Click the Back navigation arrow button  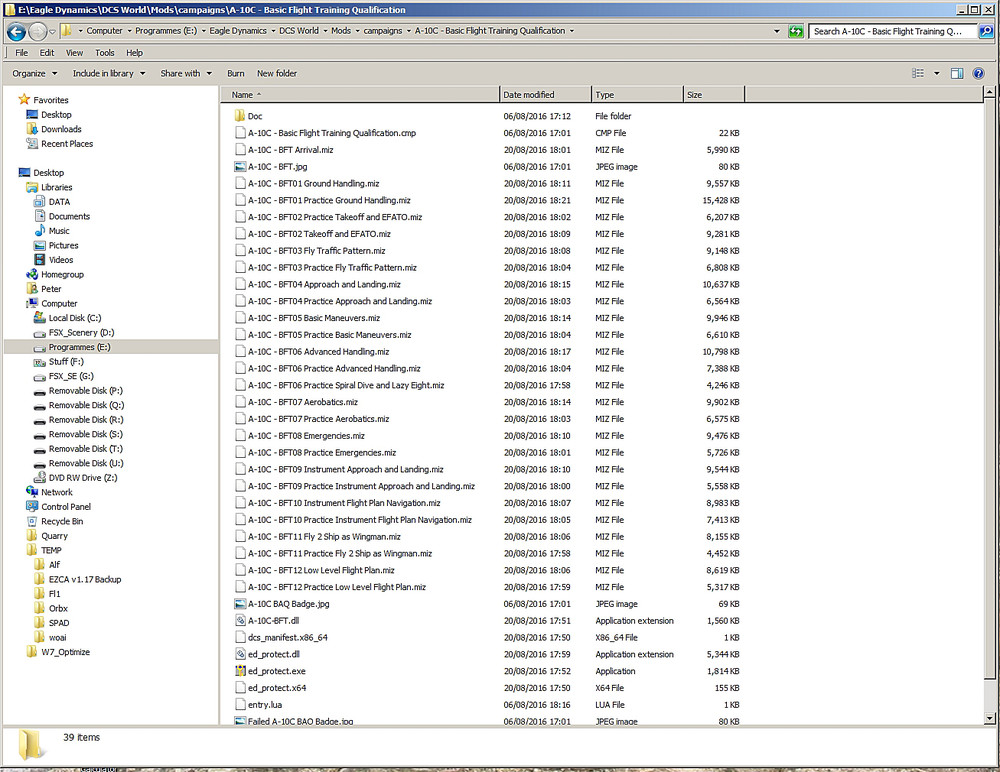point(17,31)
